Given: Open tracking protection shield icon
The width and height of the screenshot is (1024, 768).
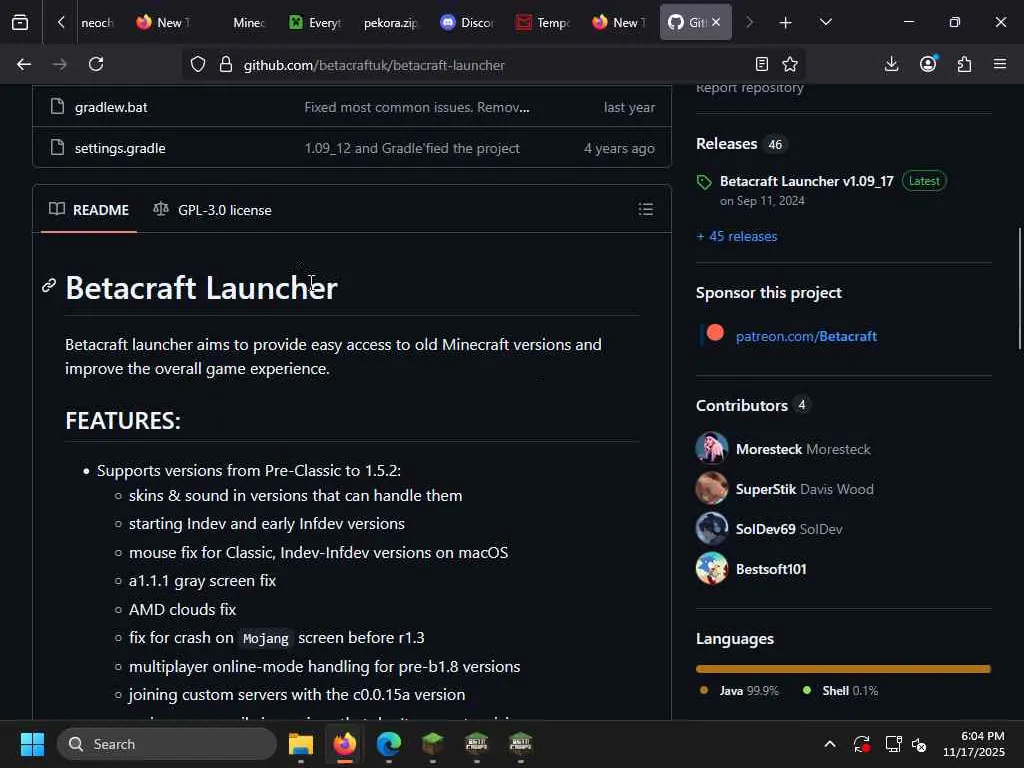Looking at the screenshot, I should click(198, 65).
